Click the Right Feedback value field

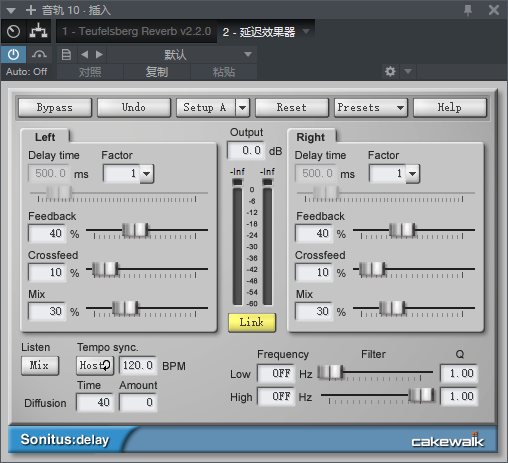314,233
